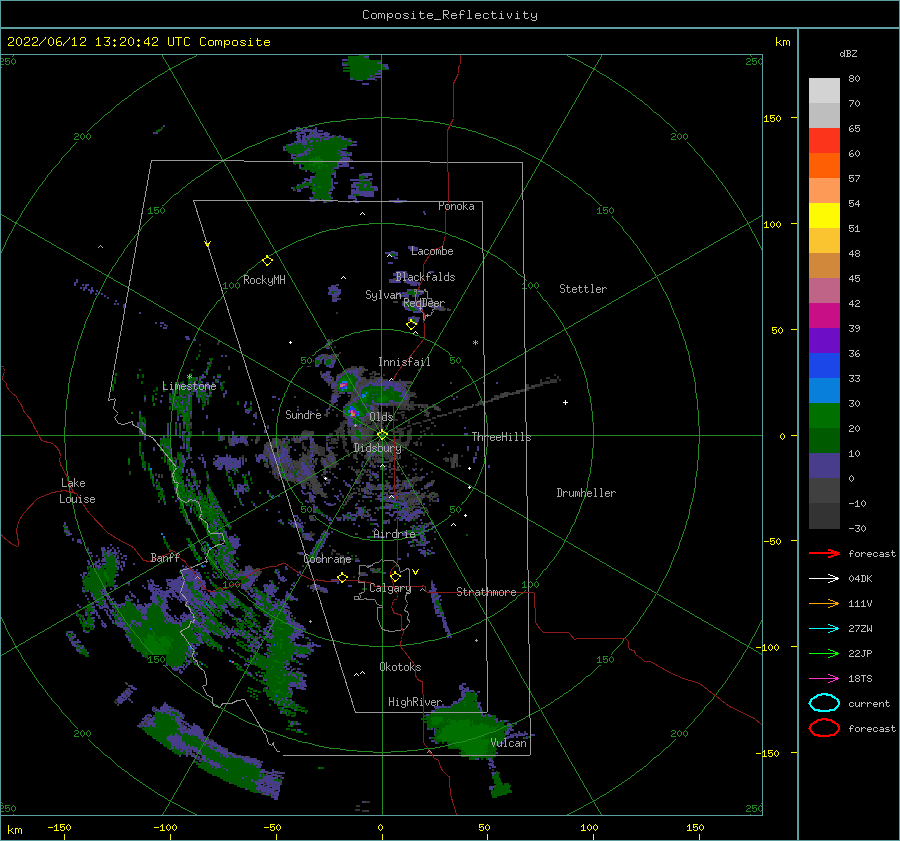Click the 'HighRiver' label
Screen dimensions: 900x841
point(415,702)
